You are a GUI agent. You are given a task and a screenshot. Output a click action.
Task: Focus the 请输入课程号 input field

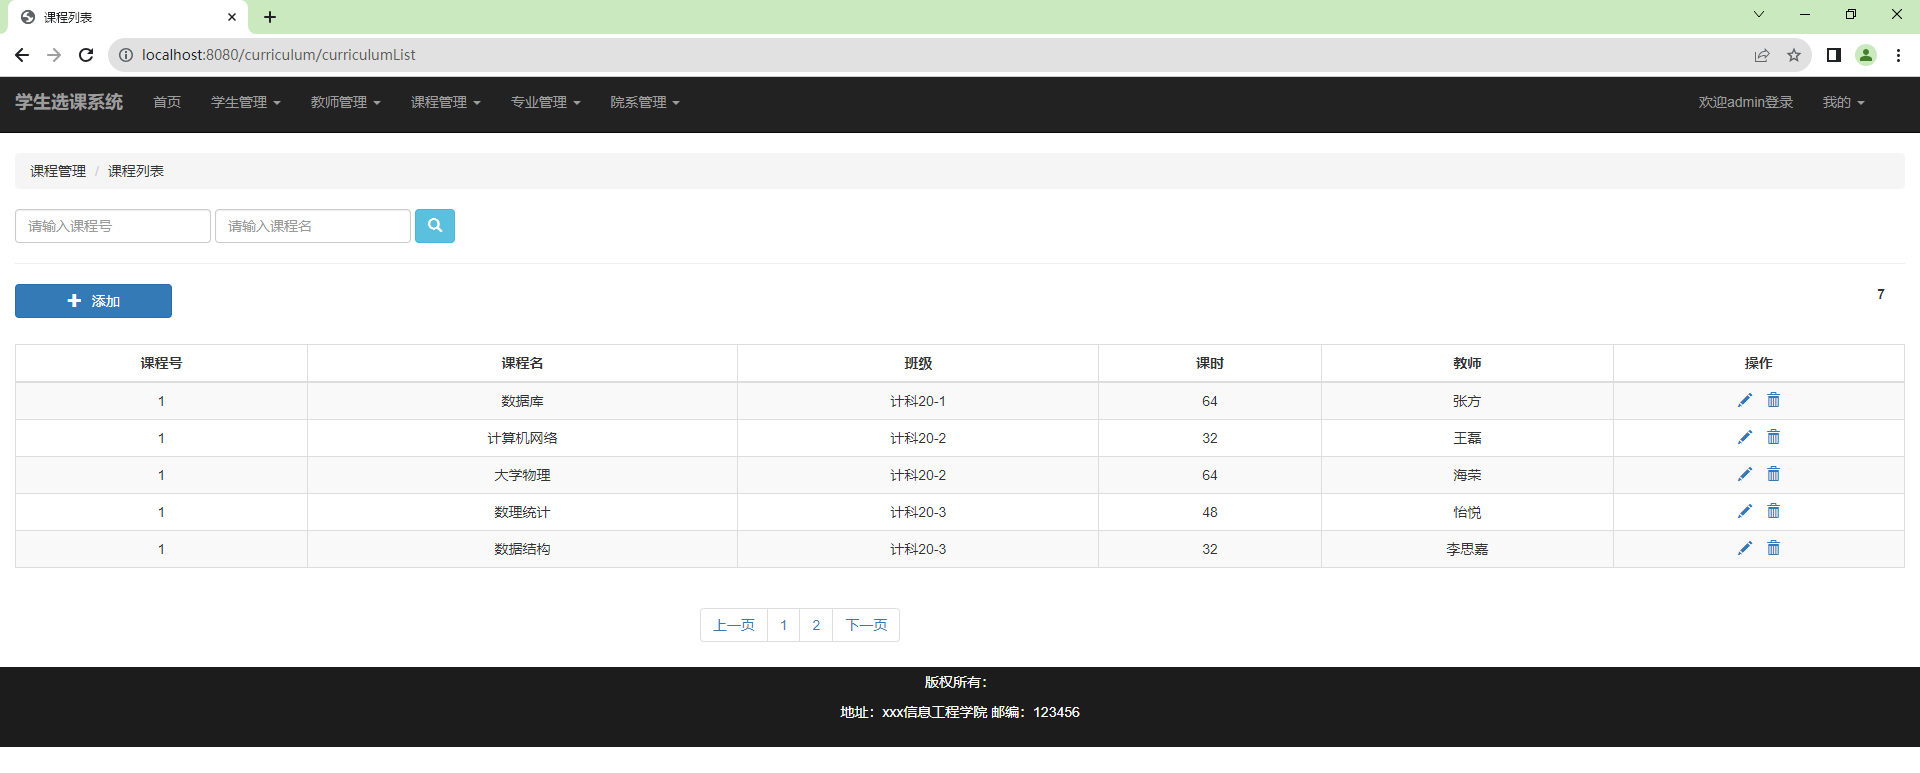pyautogui.click(x=113, y=226)
